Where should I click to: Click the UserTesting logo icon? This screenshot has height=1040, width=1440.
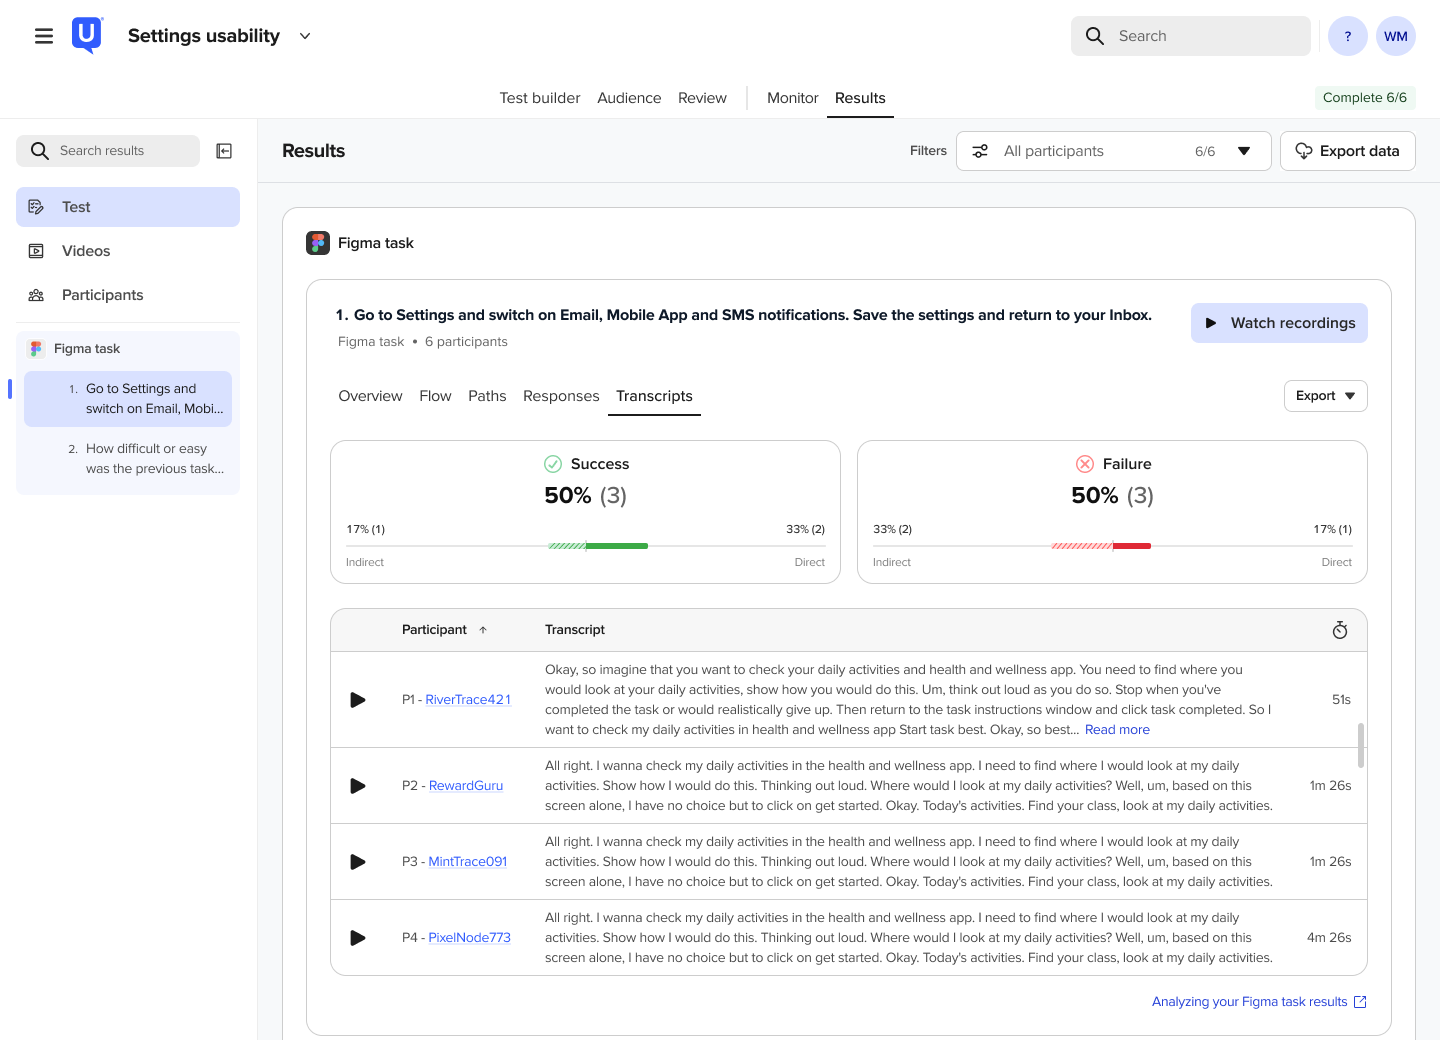coord(87,35)
